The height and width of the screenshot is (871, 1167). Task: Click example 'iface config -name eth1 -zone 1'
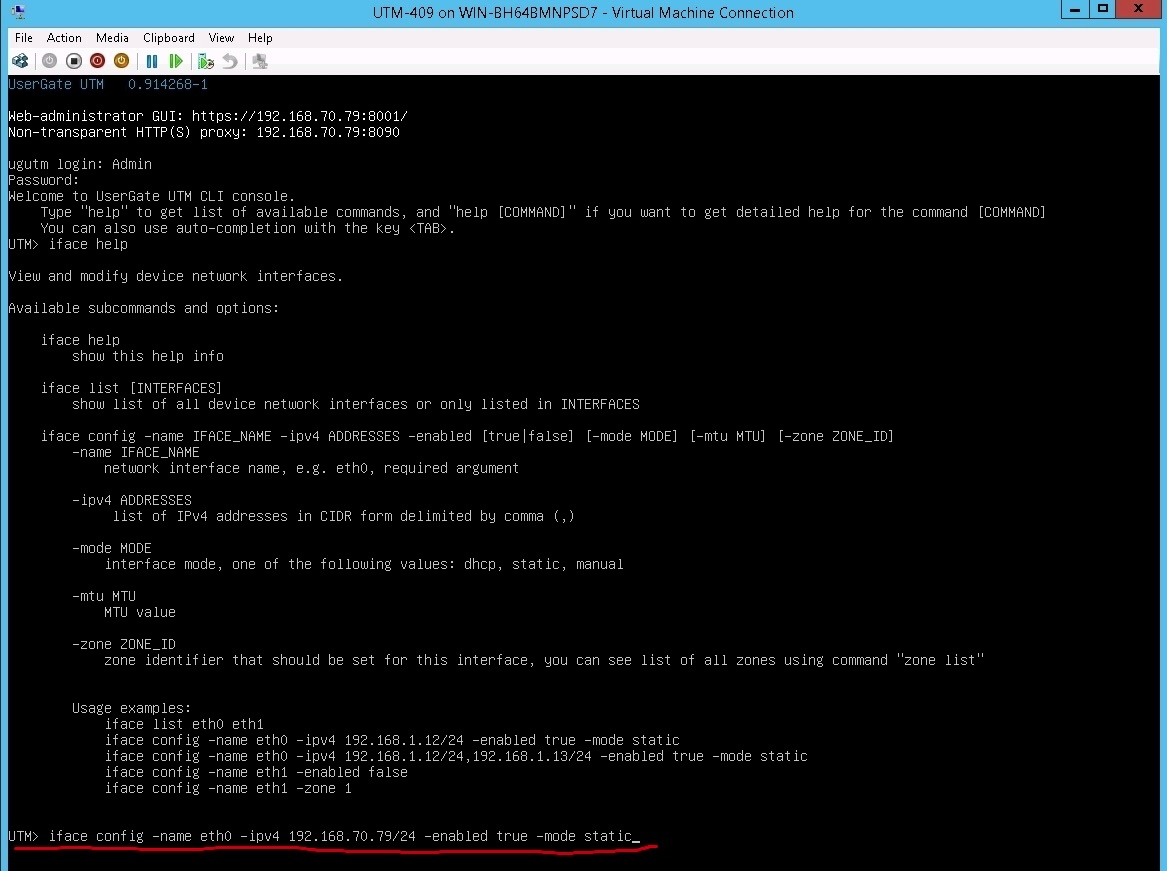(x=228, y=788)
